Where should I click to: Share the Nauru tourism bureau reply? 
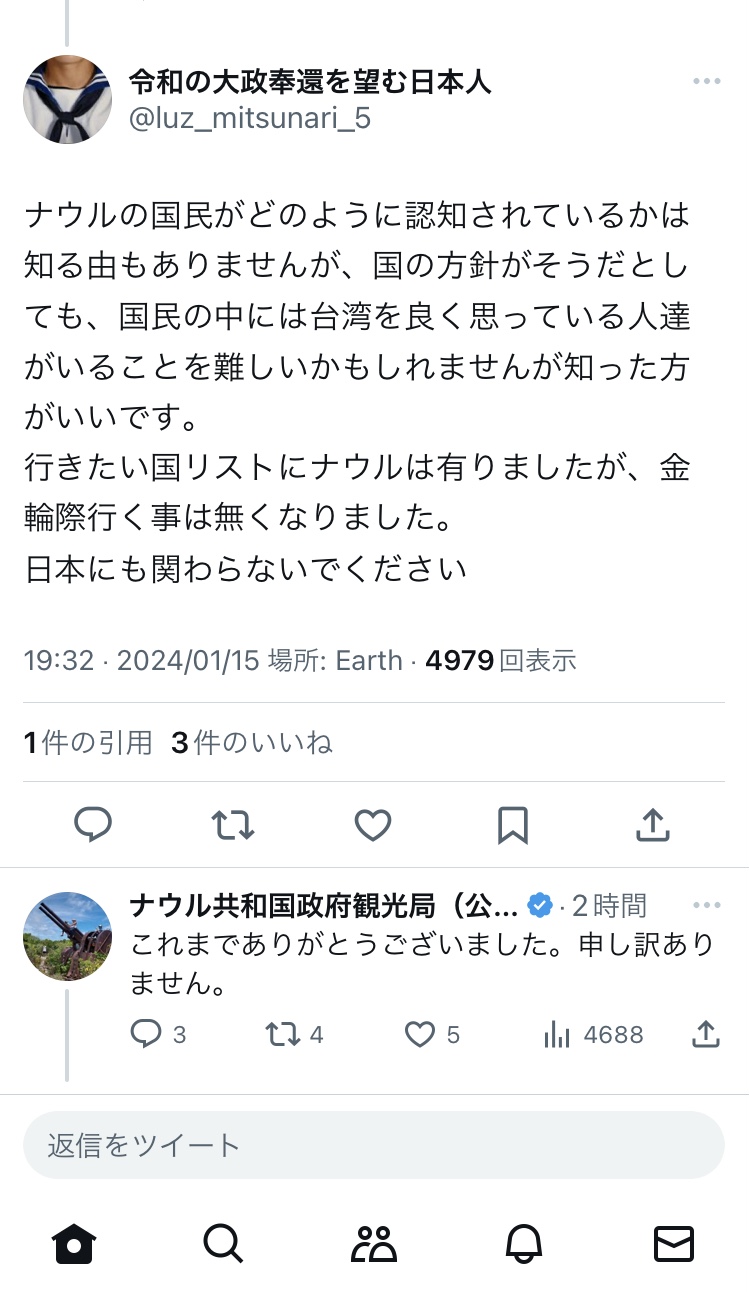point(706,1034)
